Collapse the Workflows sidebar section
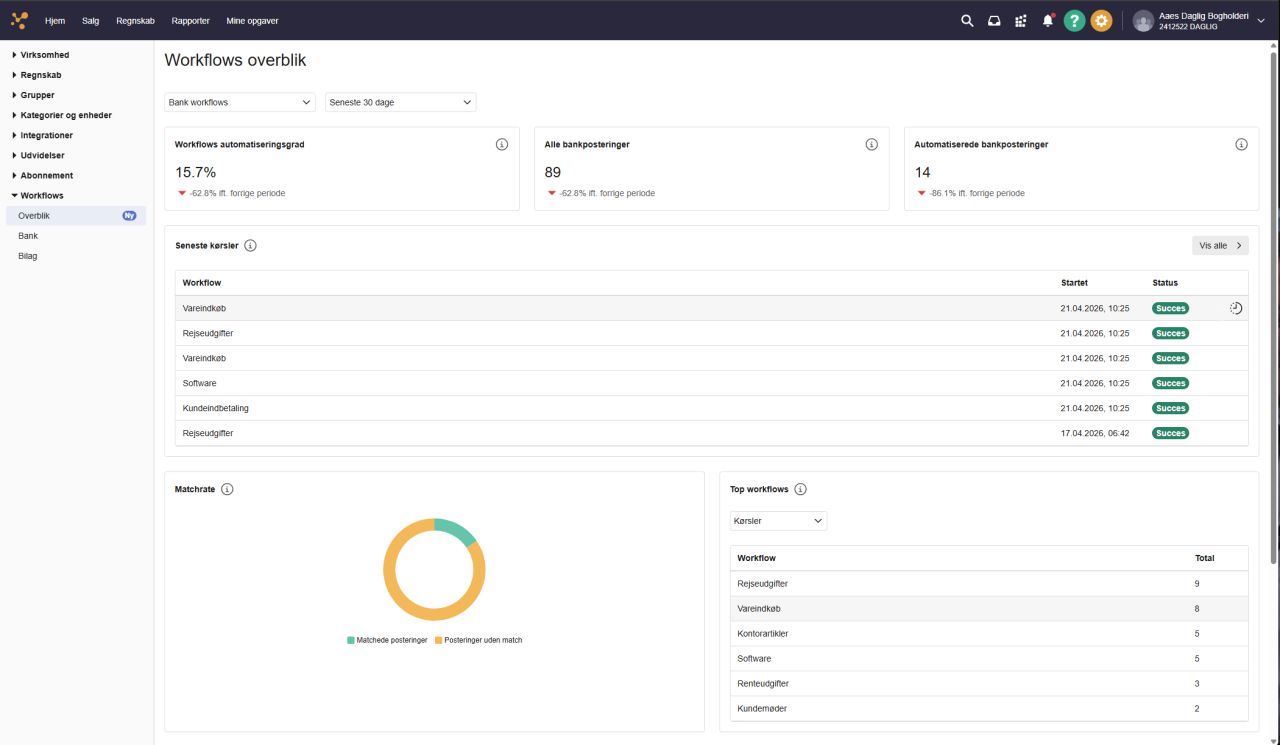The width and height of the screenshot is (1280, 745). [x=37, y=195]
